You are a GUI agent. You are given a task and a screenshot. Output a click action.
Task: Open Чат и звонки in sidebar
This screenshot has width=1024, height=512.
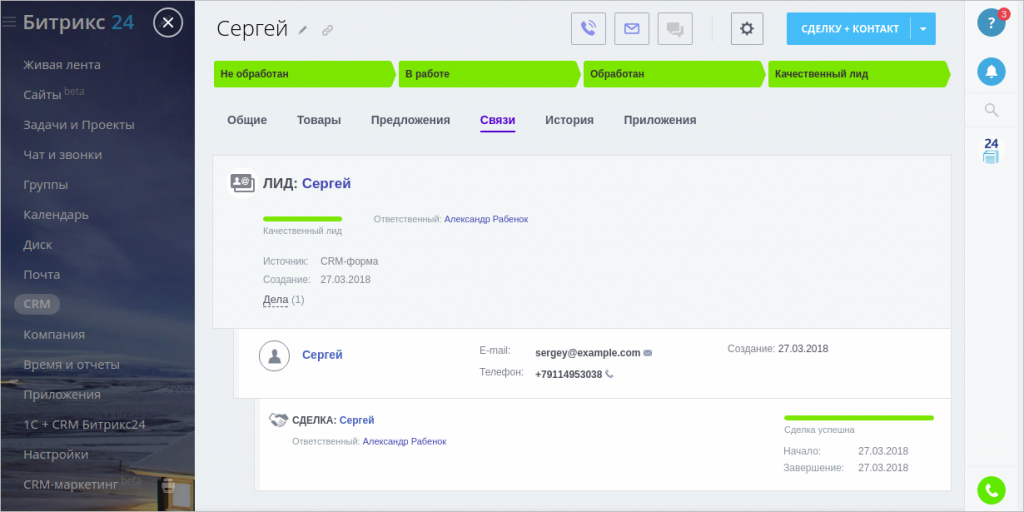(63, 155)
